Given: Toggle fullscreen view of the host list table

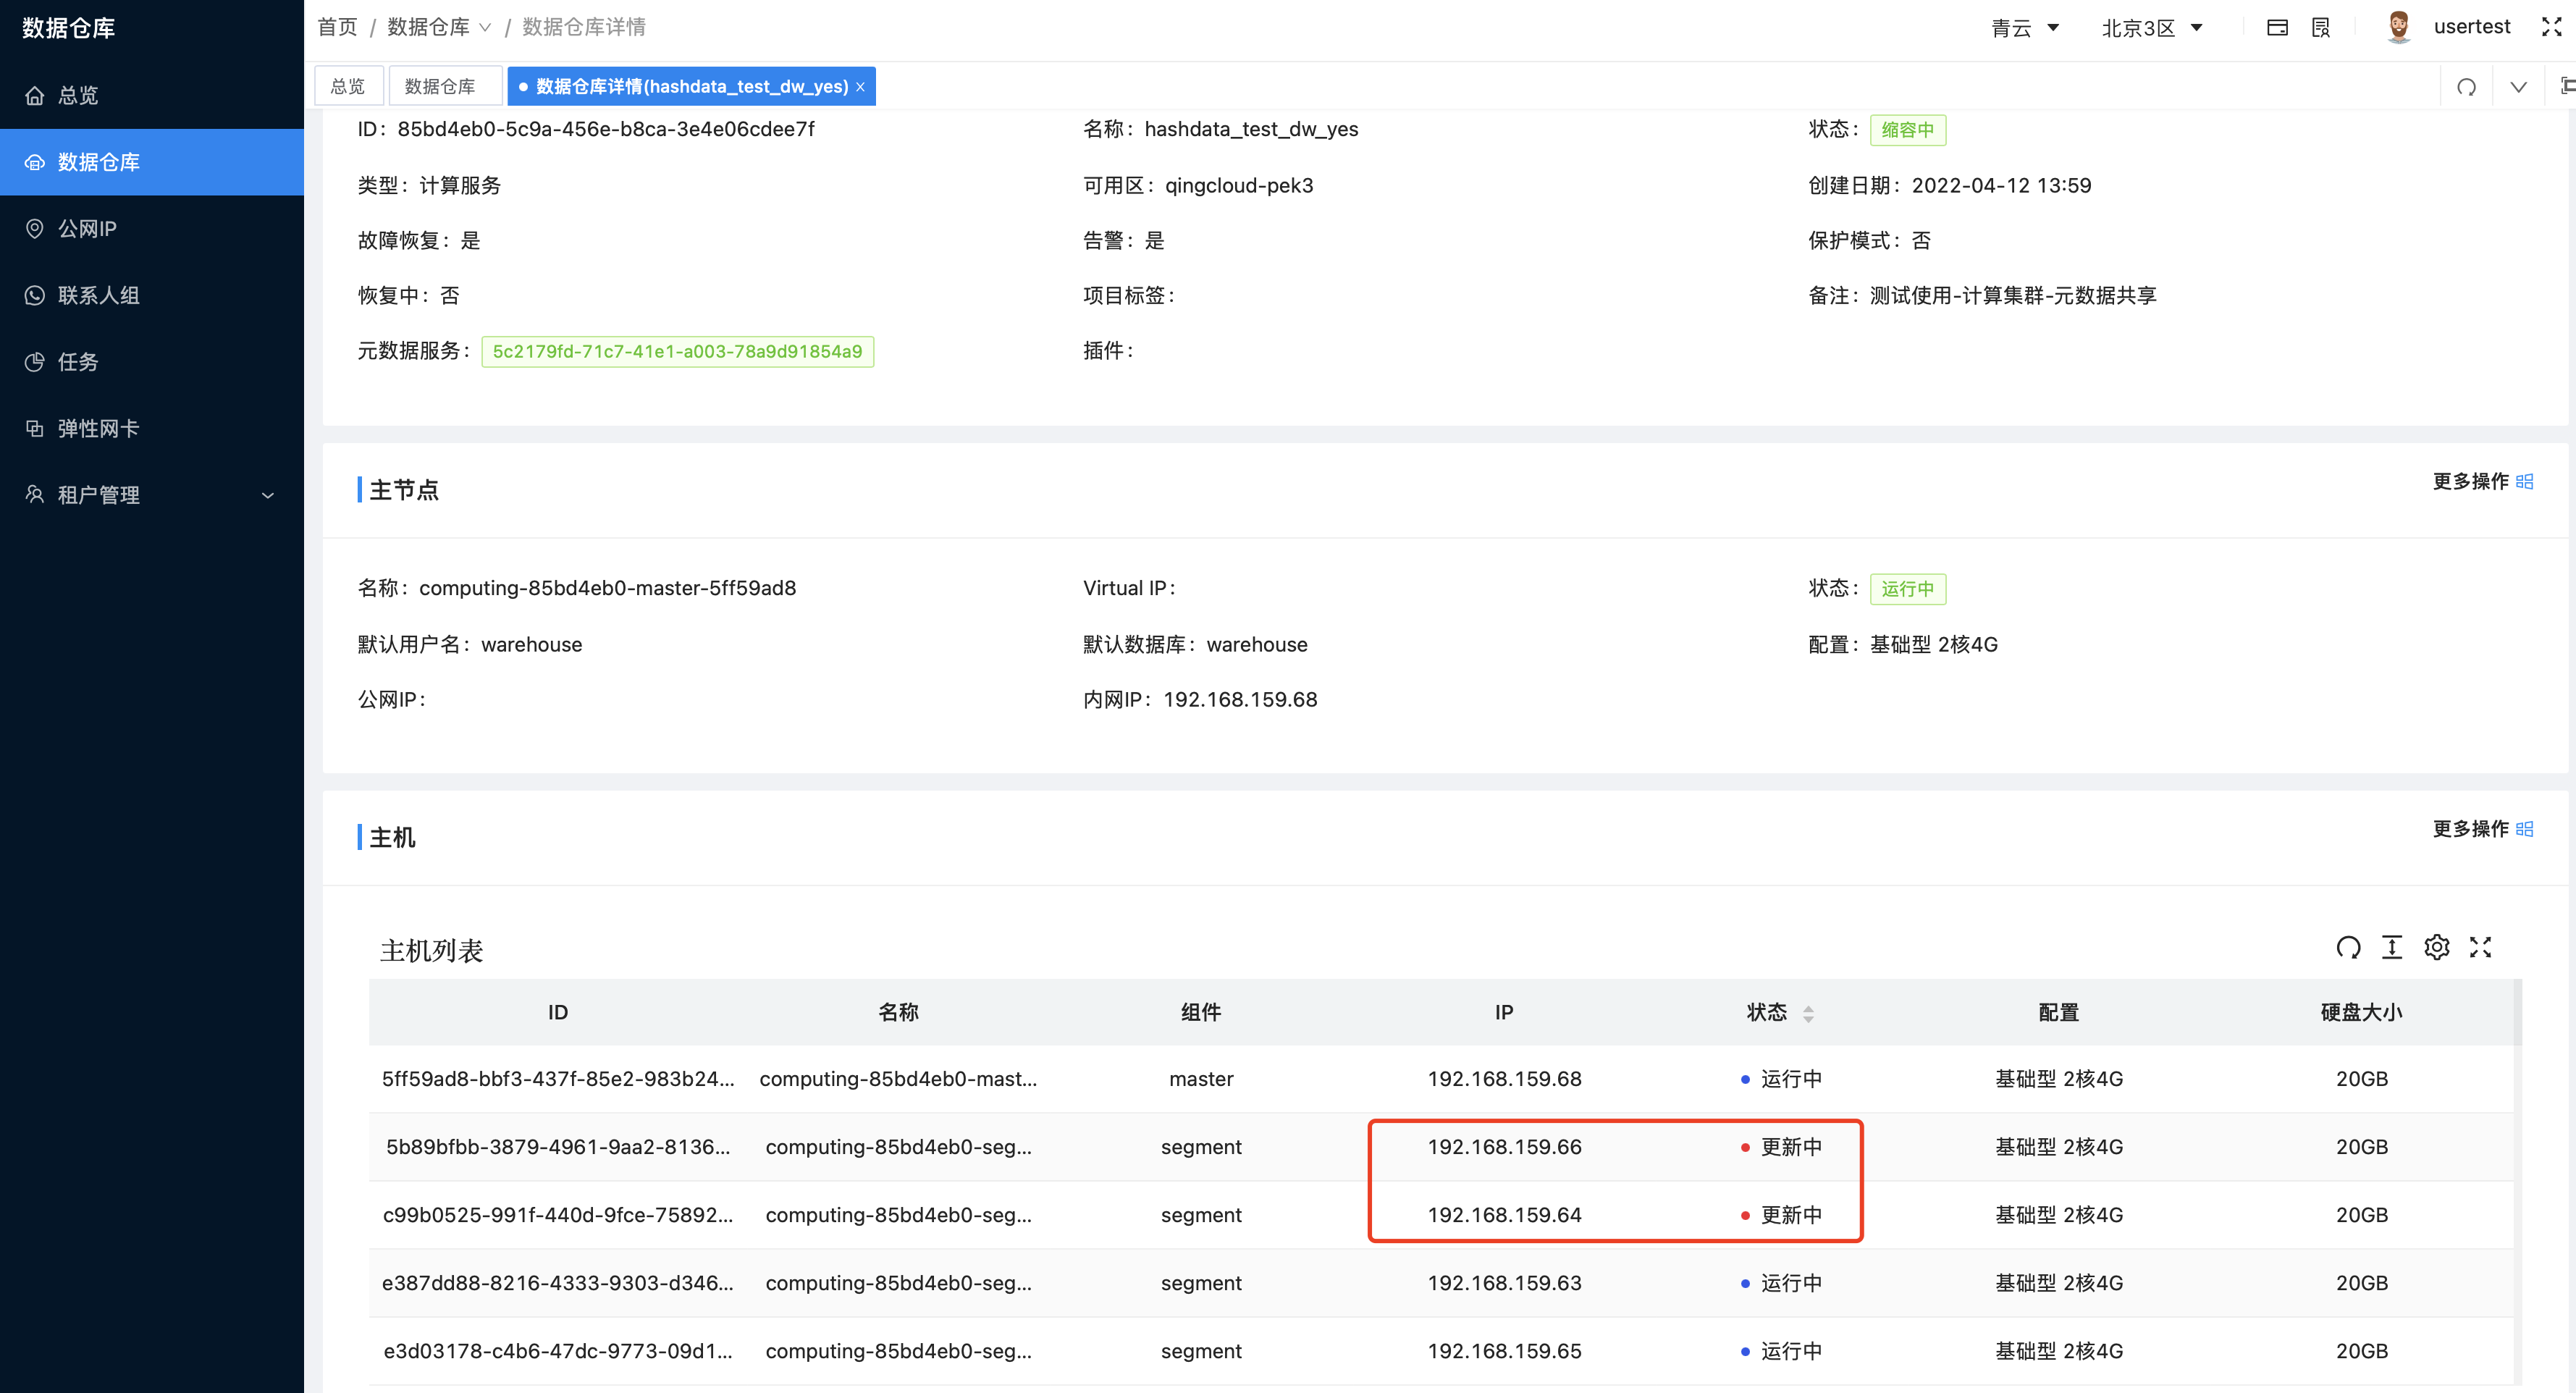Looking at the screenshot, I should point(2480,947).
